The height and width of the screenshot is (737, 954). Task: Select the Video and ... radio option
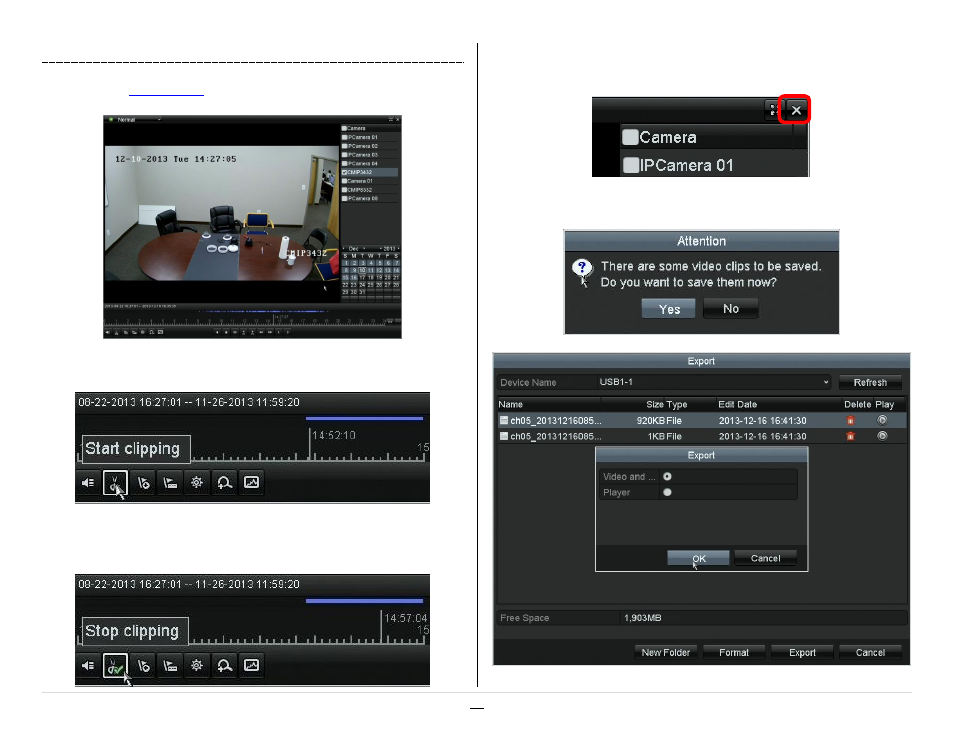point(667,477)
